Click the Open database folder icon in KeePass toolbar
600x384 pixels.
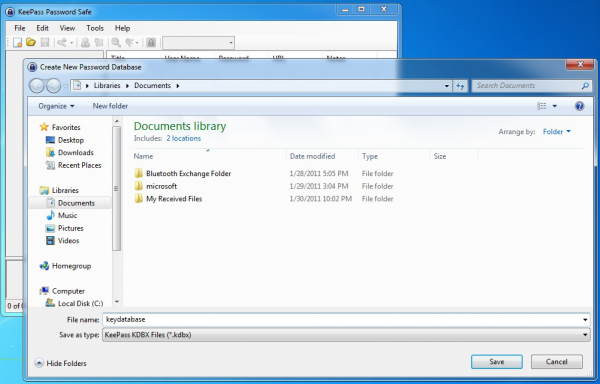pos(31,42)
